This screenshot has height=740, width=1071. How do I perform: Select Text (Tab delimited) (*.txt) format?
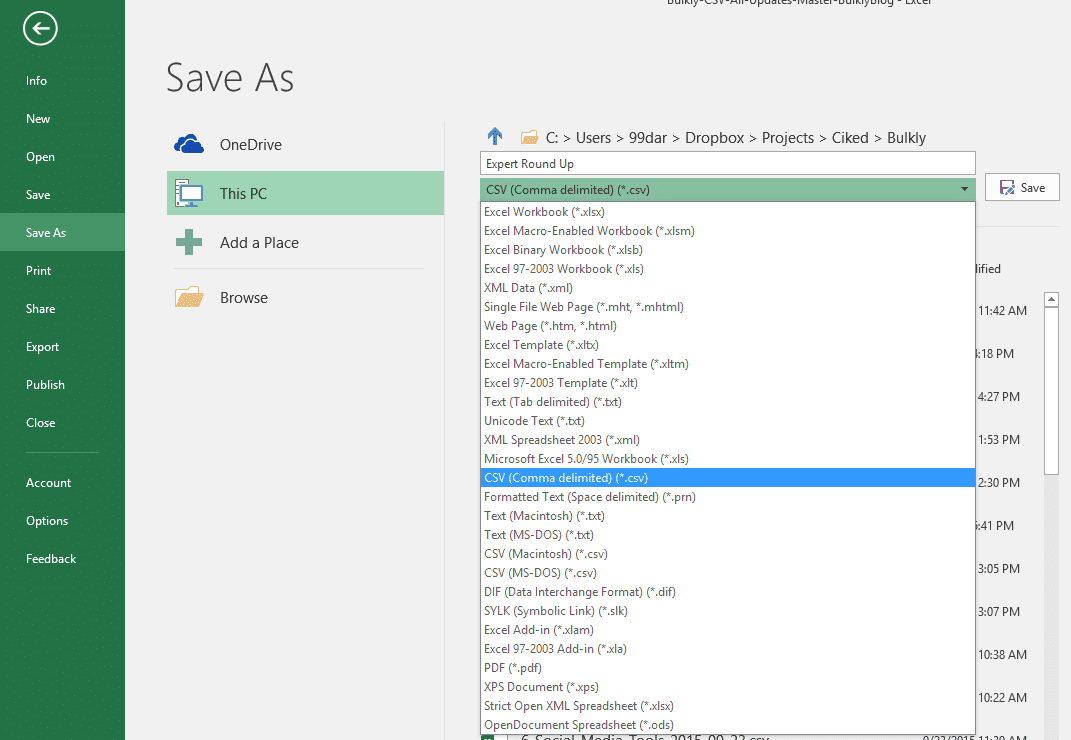pos(728,402)
